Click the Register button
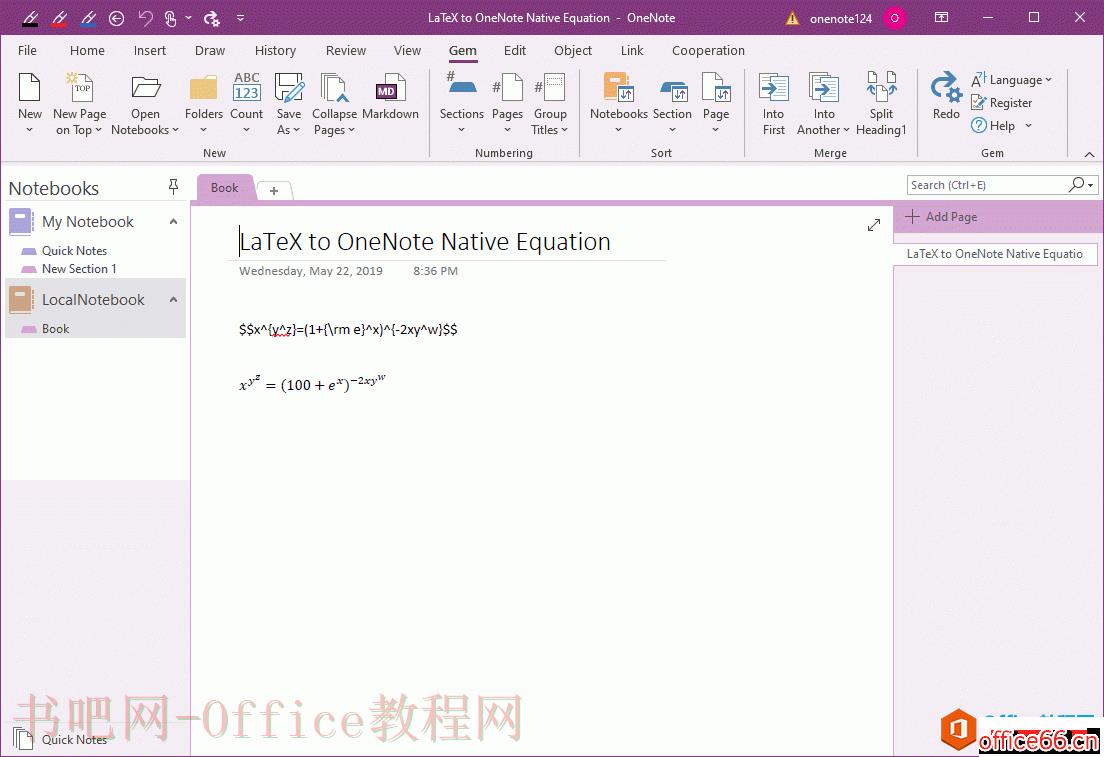This screenshot has height=757, width=1104. (x=1001, y=103)
